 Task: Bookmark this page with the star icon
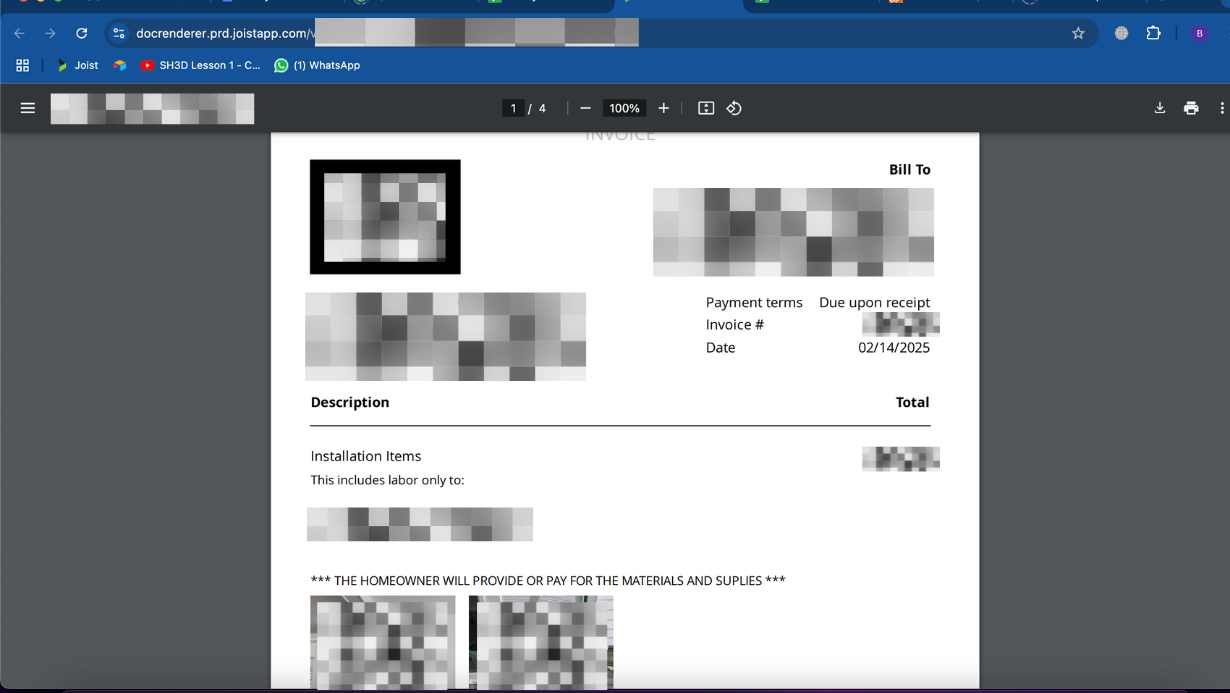[x=1078, y=33]
